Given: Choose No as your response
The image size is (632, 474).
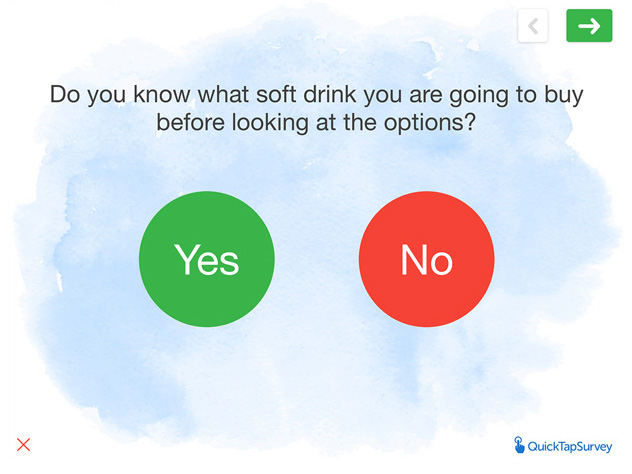Looking at the screenshot, I should pos(427,259).
